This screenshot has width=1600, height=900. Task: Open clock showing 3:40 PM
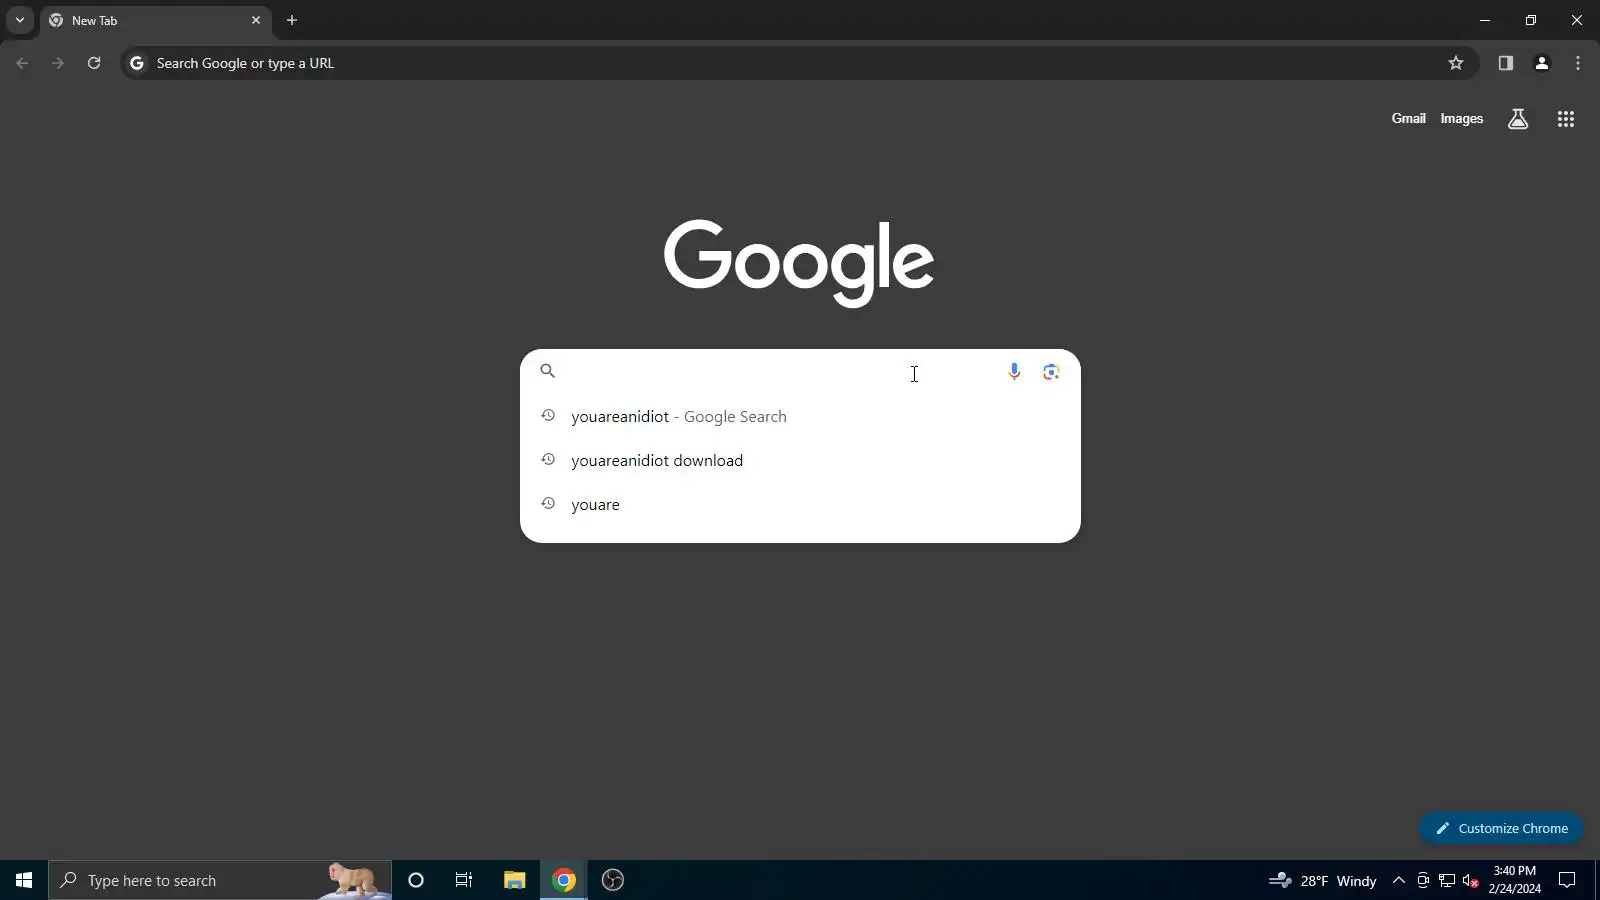(1514, 880)
